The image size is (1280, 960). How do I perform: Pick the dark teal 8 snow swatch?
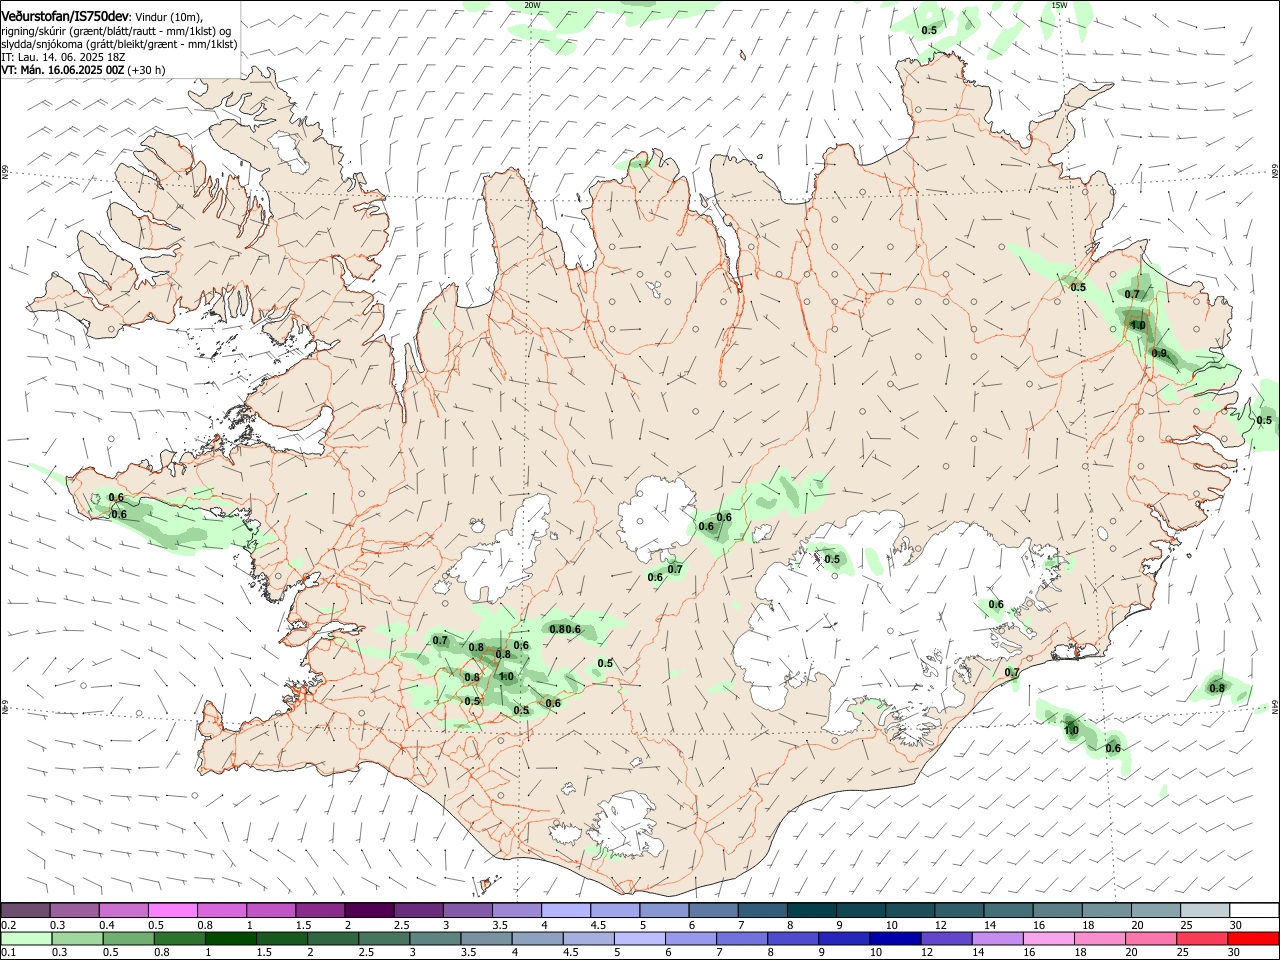(x=811, y=910)
